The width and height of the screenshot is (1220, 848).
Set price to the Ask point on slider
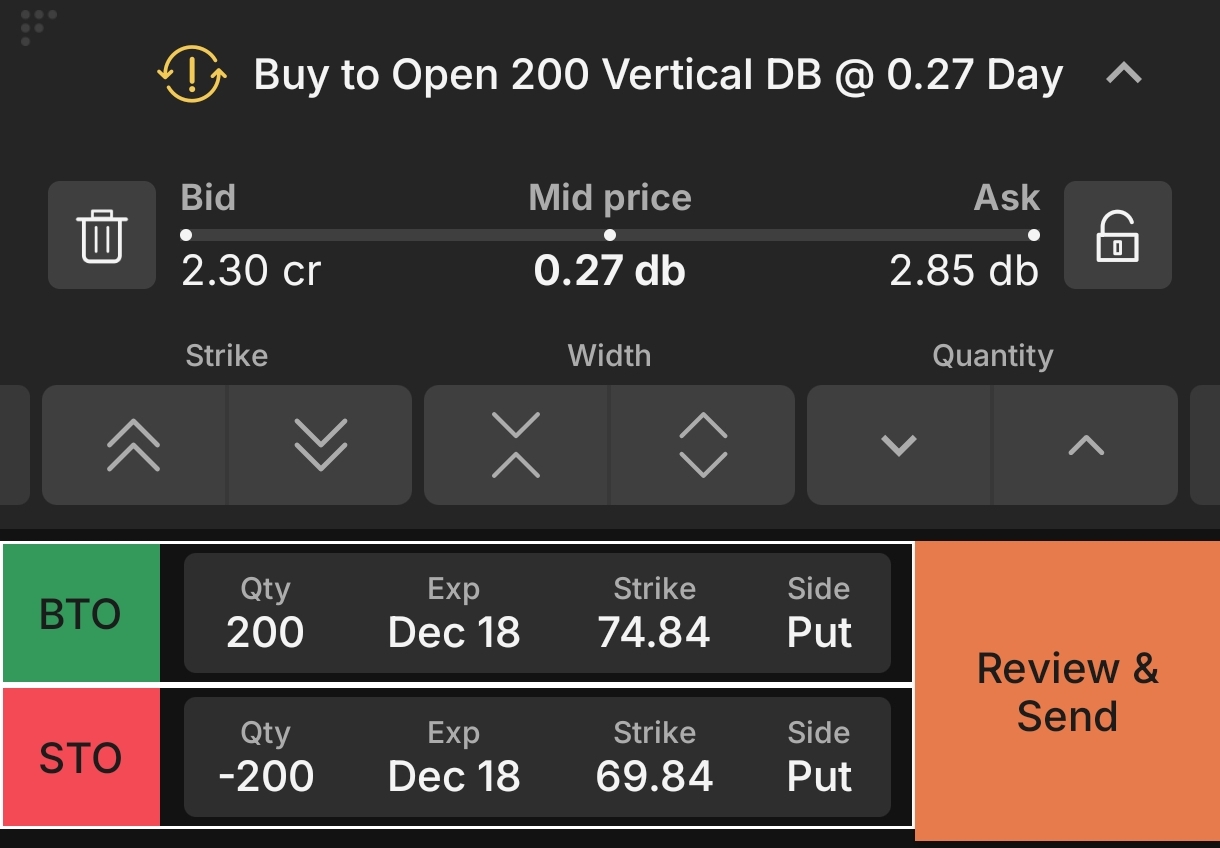click(x=1033, y=235)
